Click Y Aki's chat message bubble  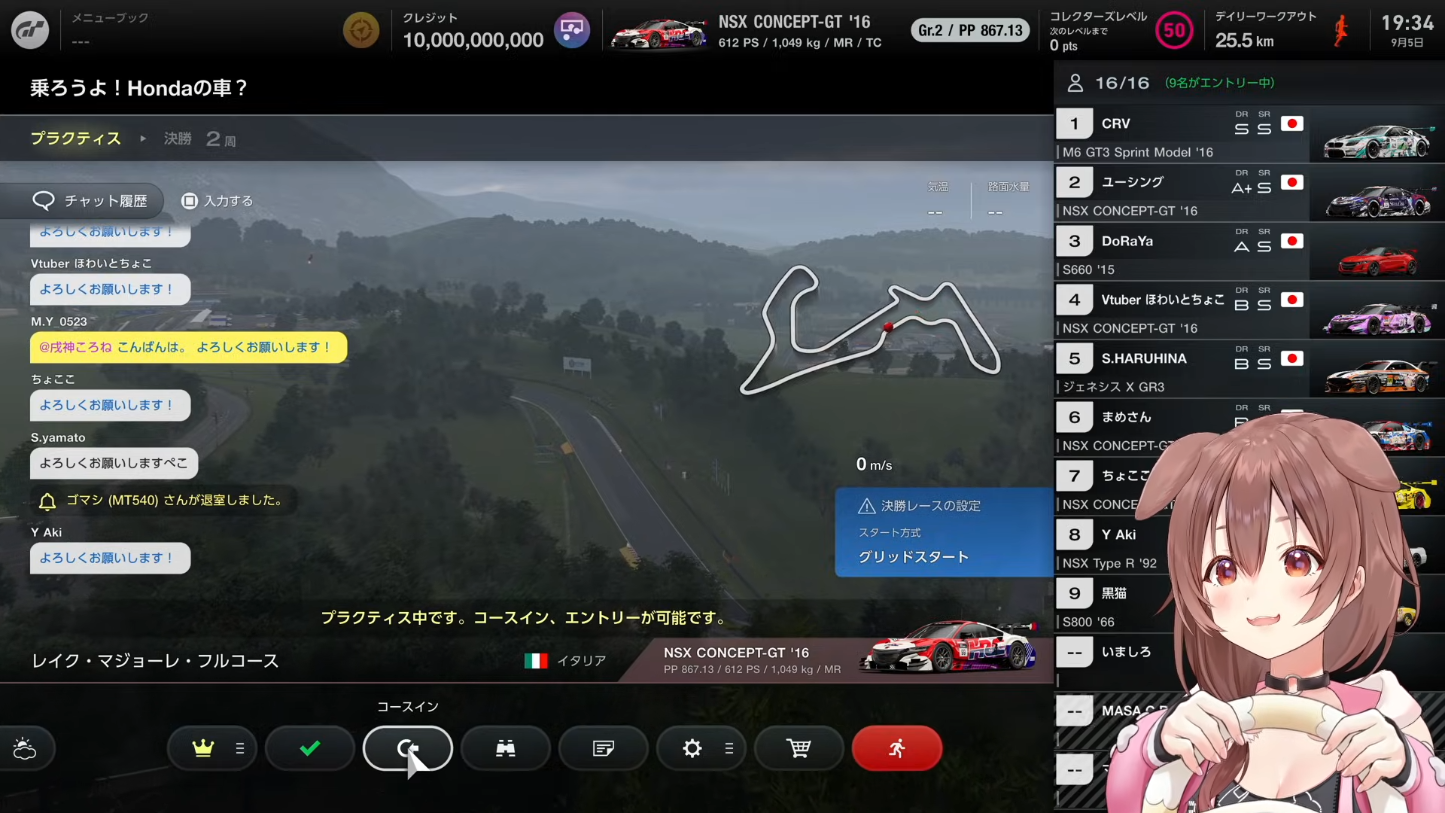(110, 558)
